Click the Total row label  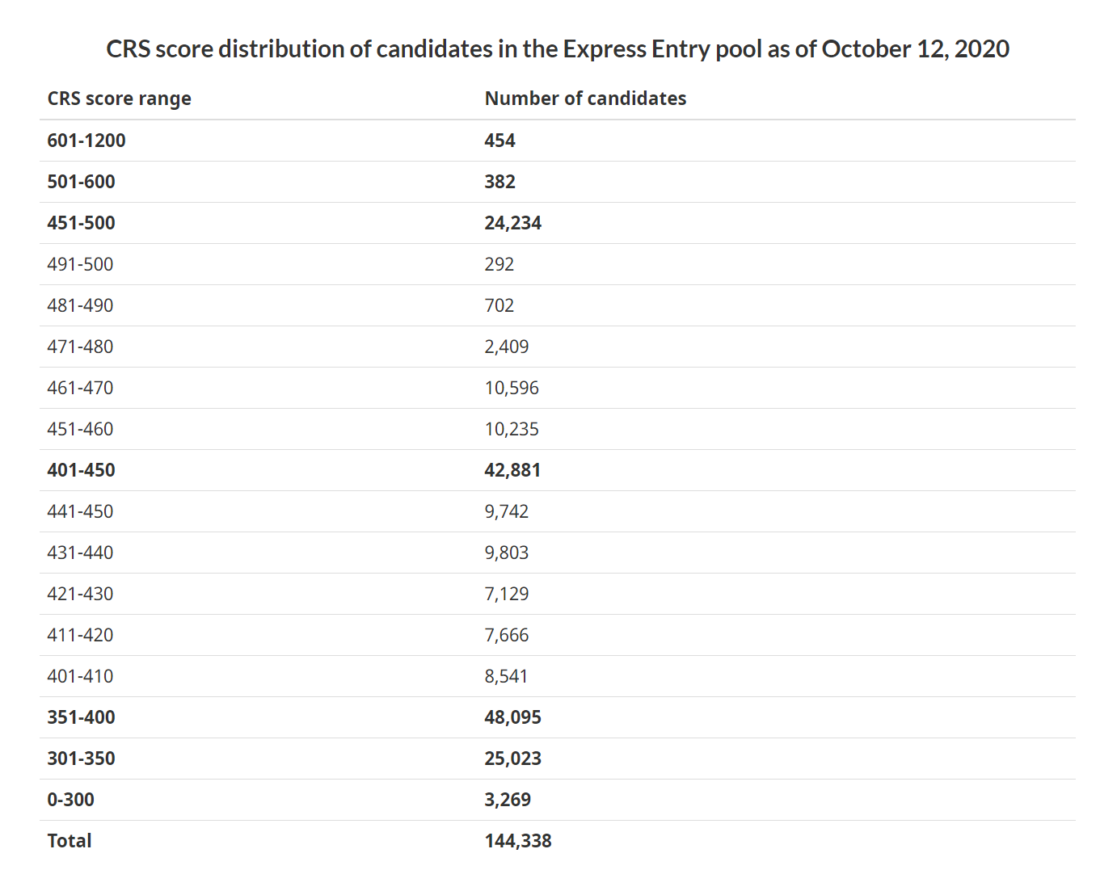(x=69, y=841)
